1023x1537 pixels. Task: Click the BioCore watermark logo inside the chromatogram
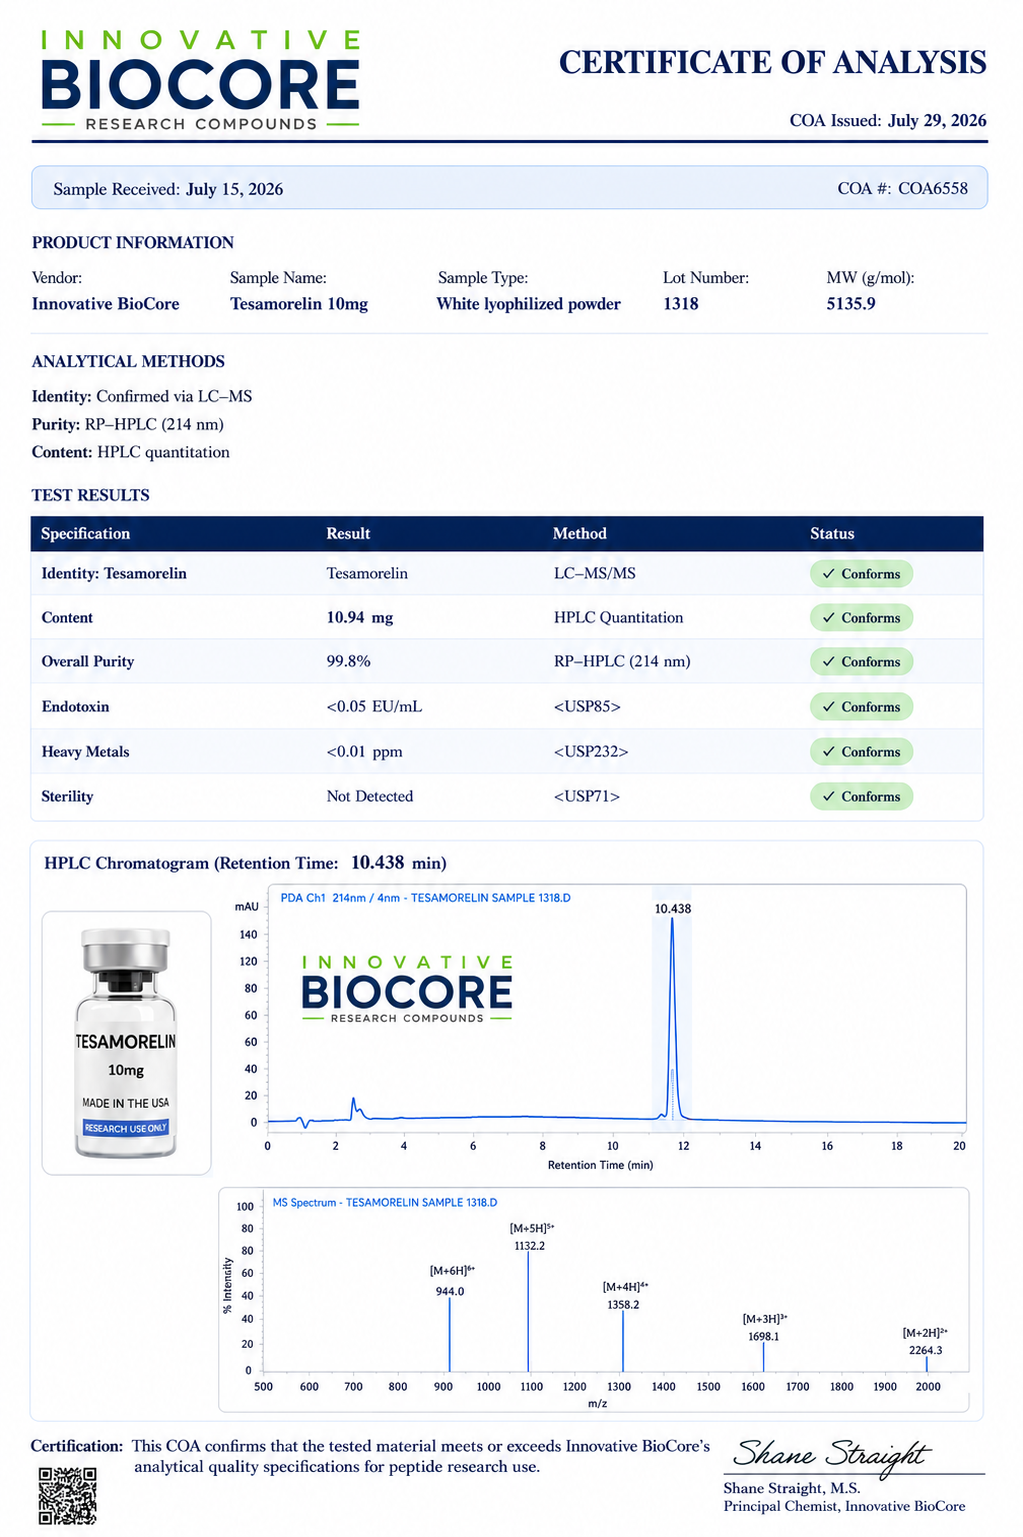pyautogui.click(x=407, y=989)
